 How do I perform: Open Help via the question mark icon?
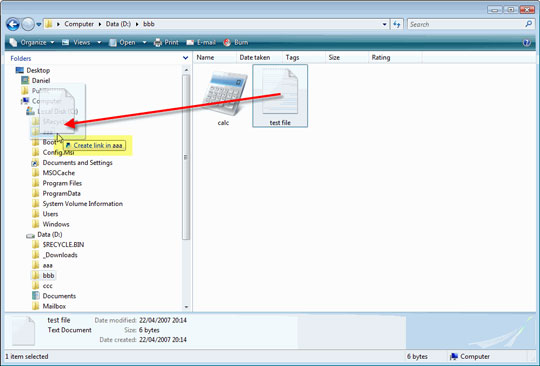point(527,43)
